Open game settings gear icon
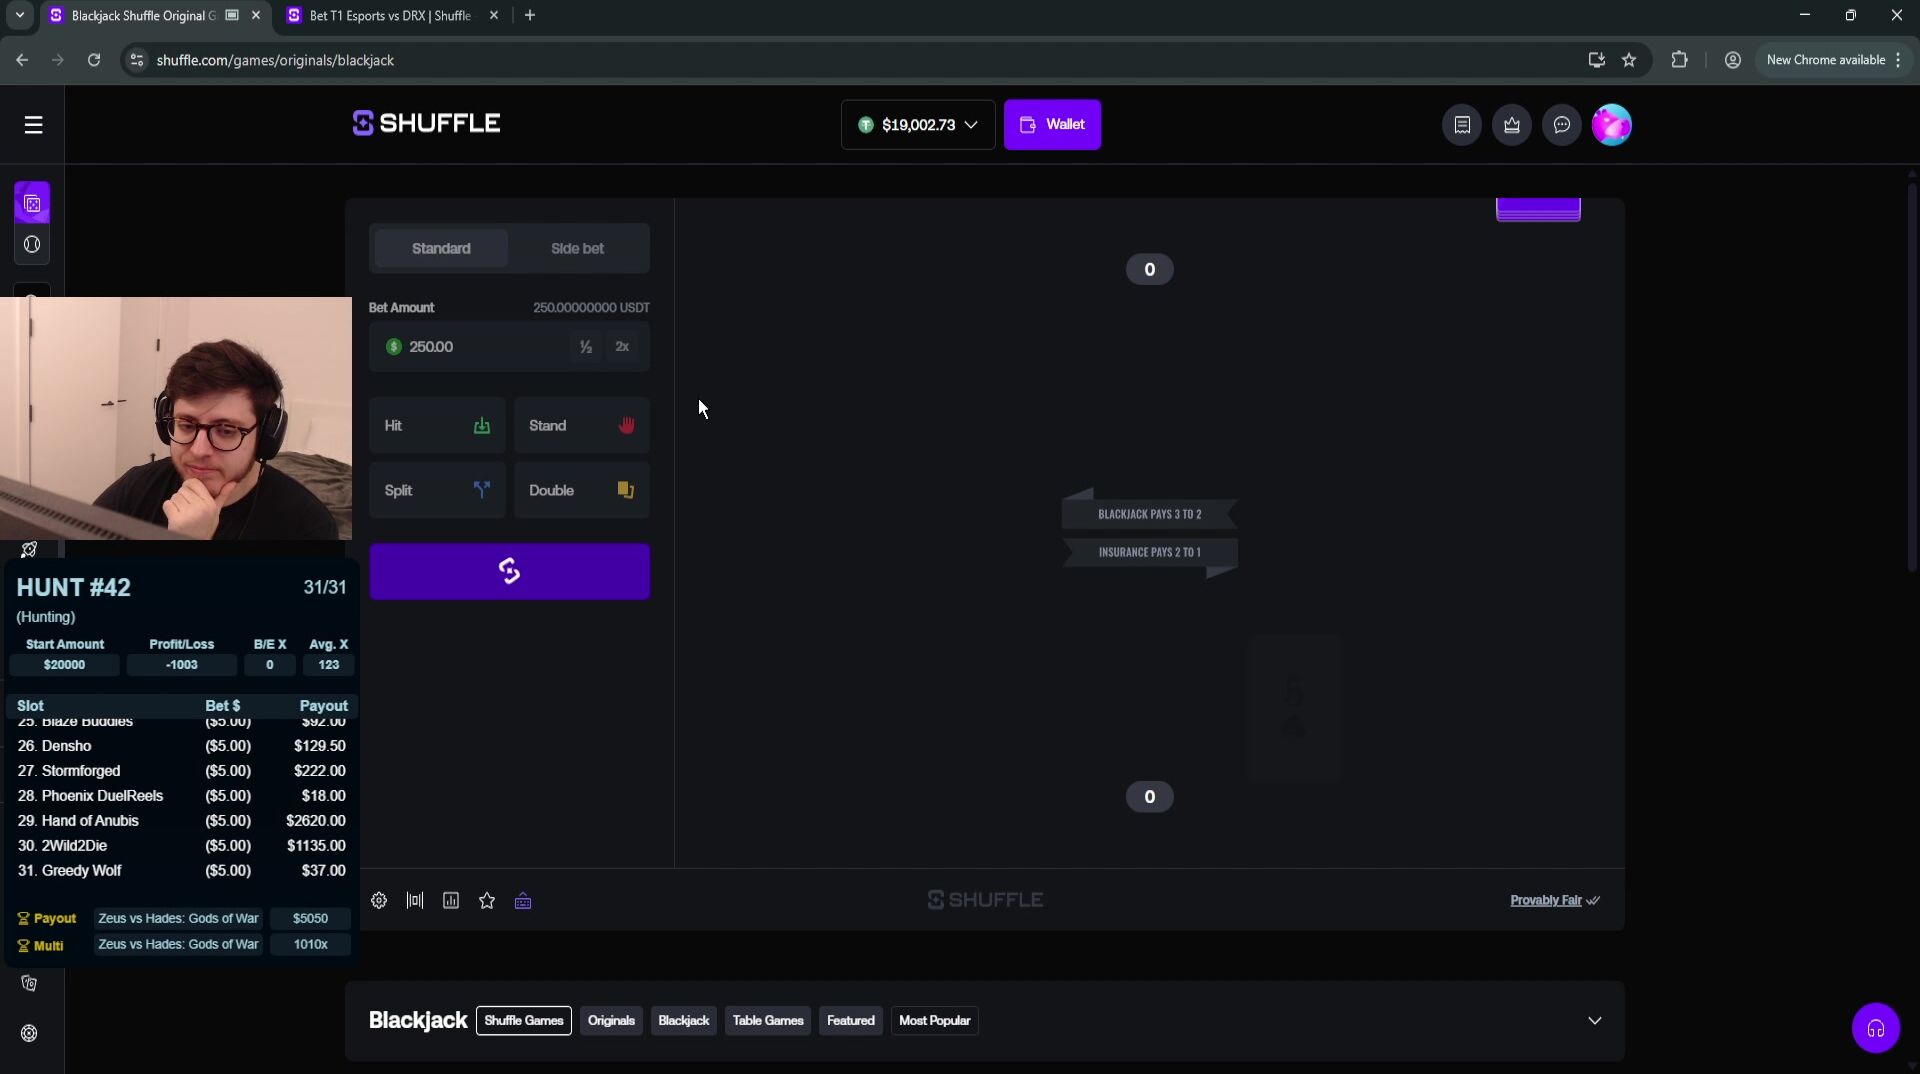The image size is (1920, 1074). pos(379,901)
